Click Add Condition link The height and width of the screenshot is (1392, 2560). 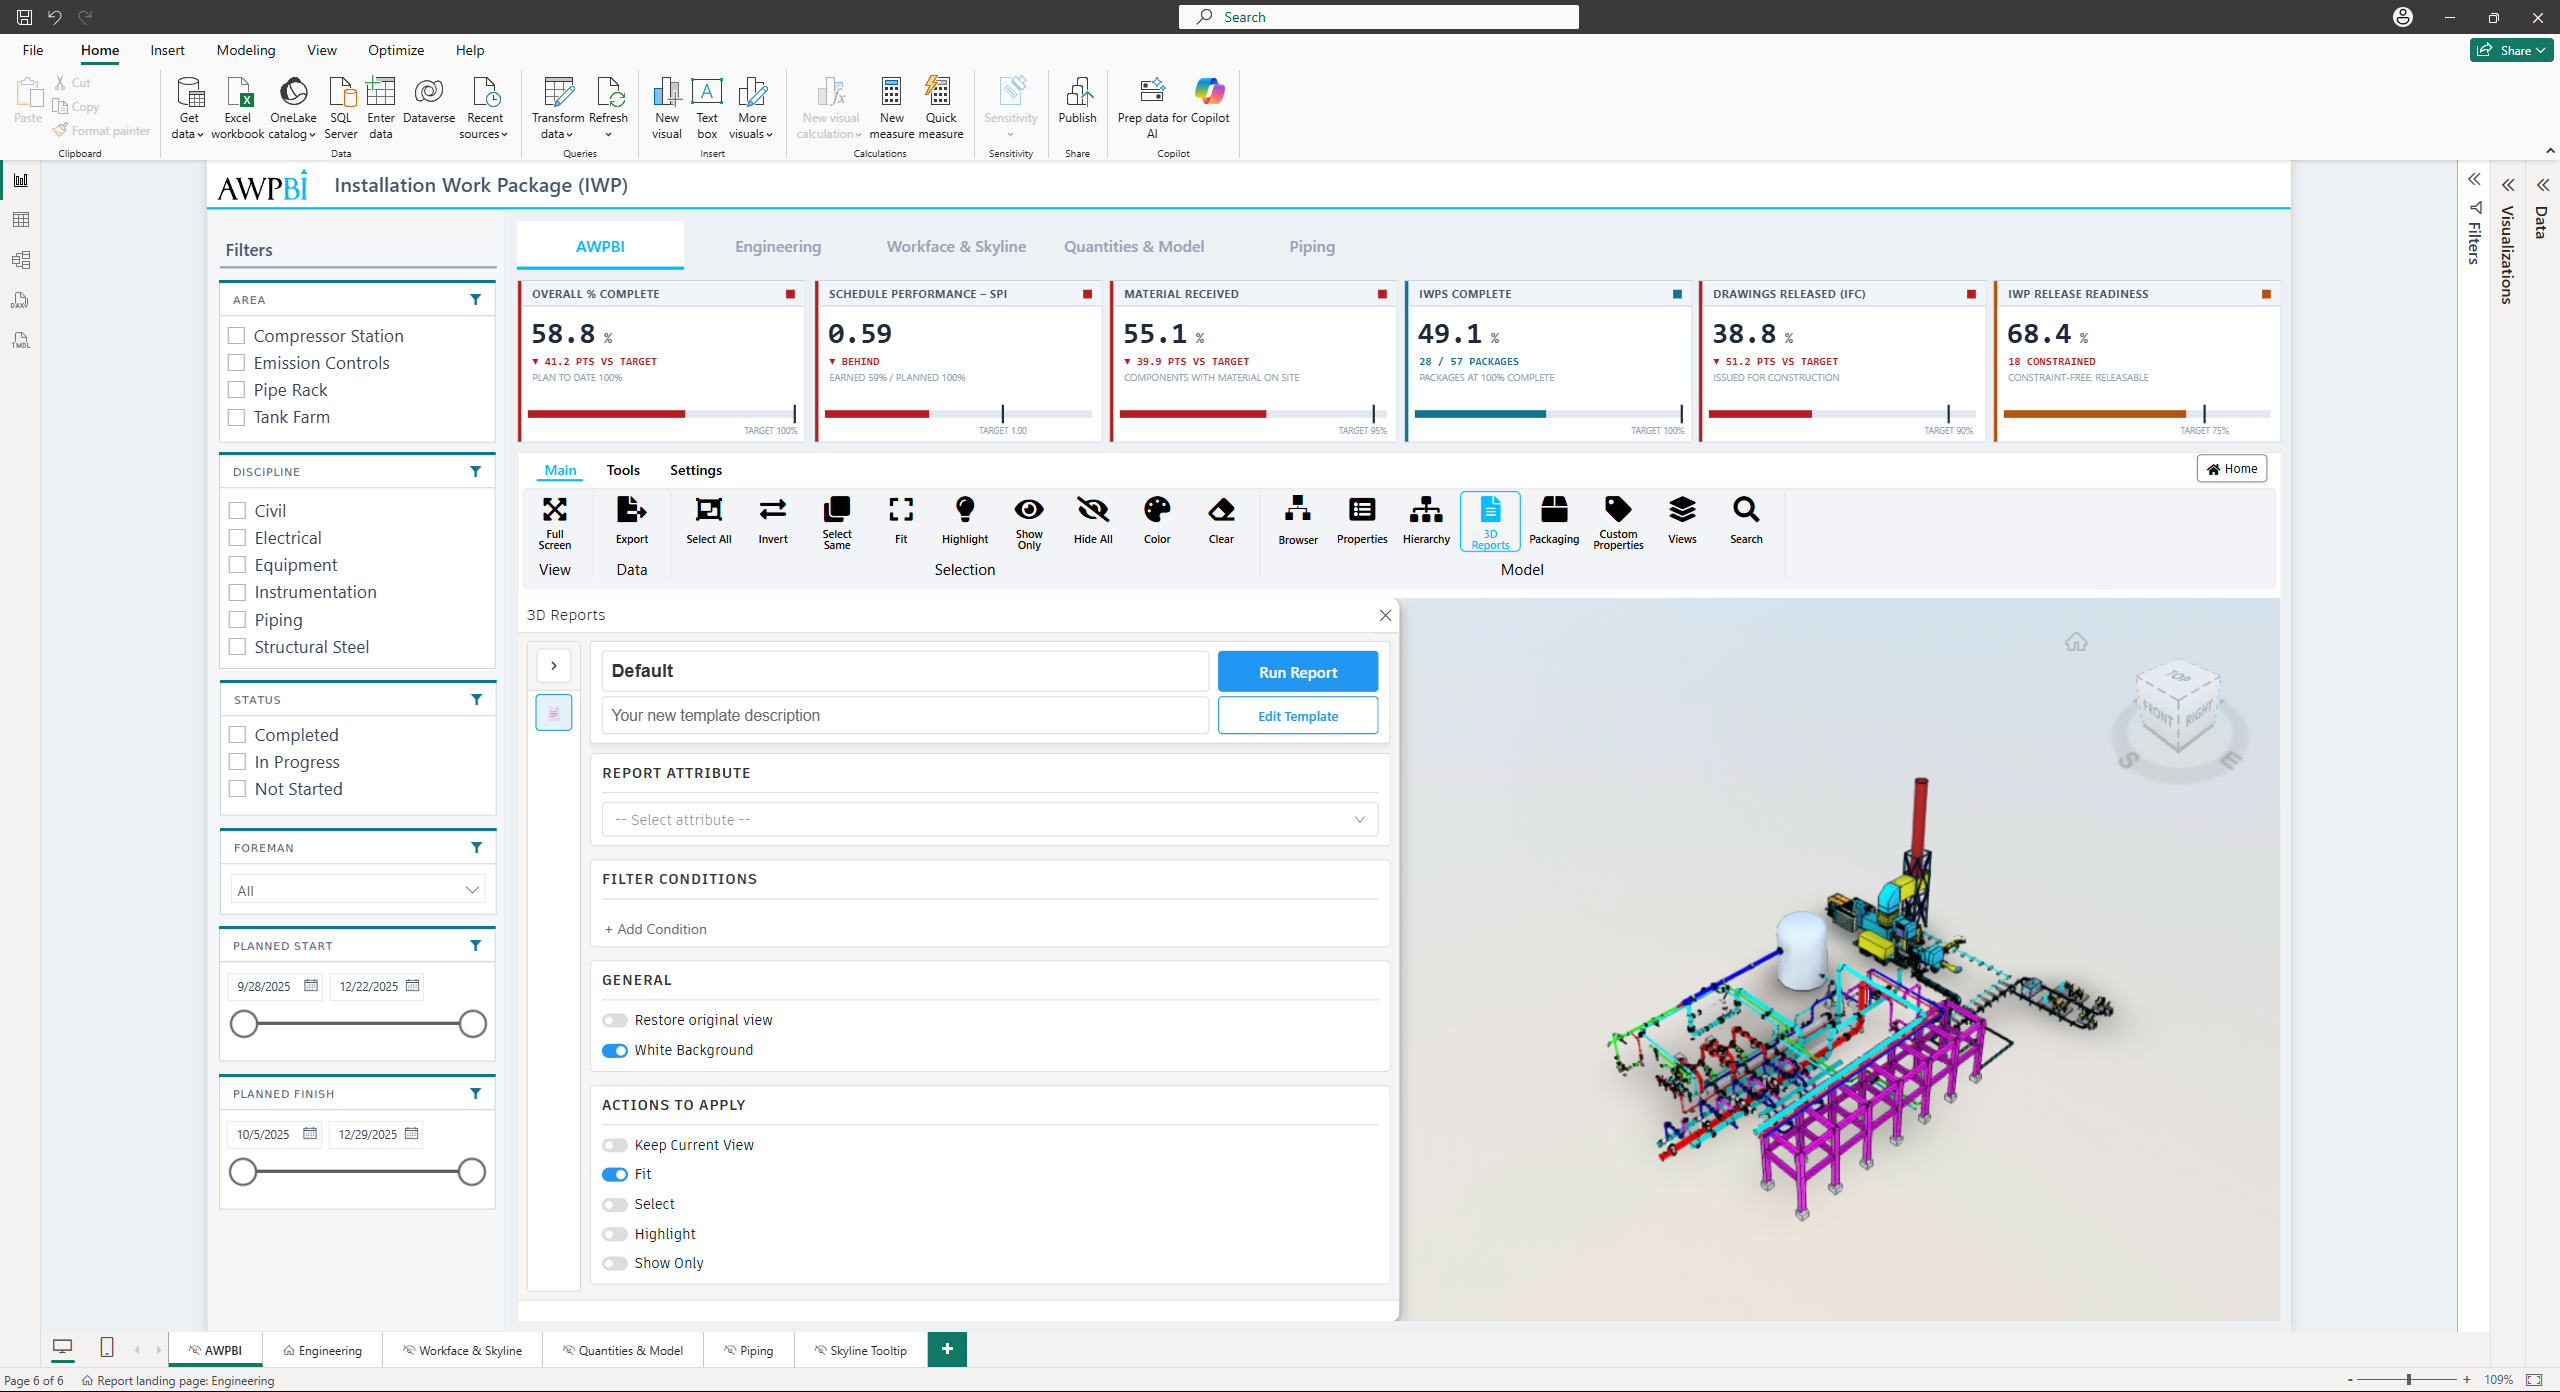pos(655,929)
